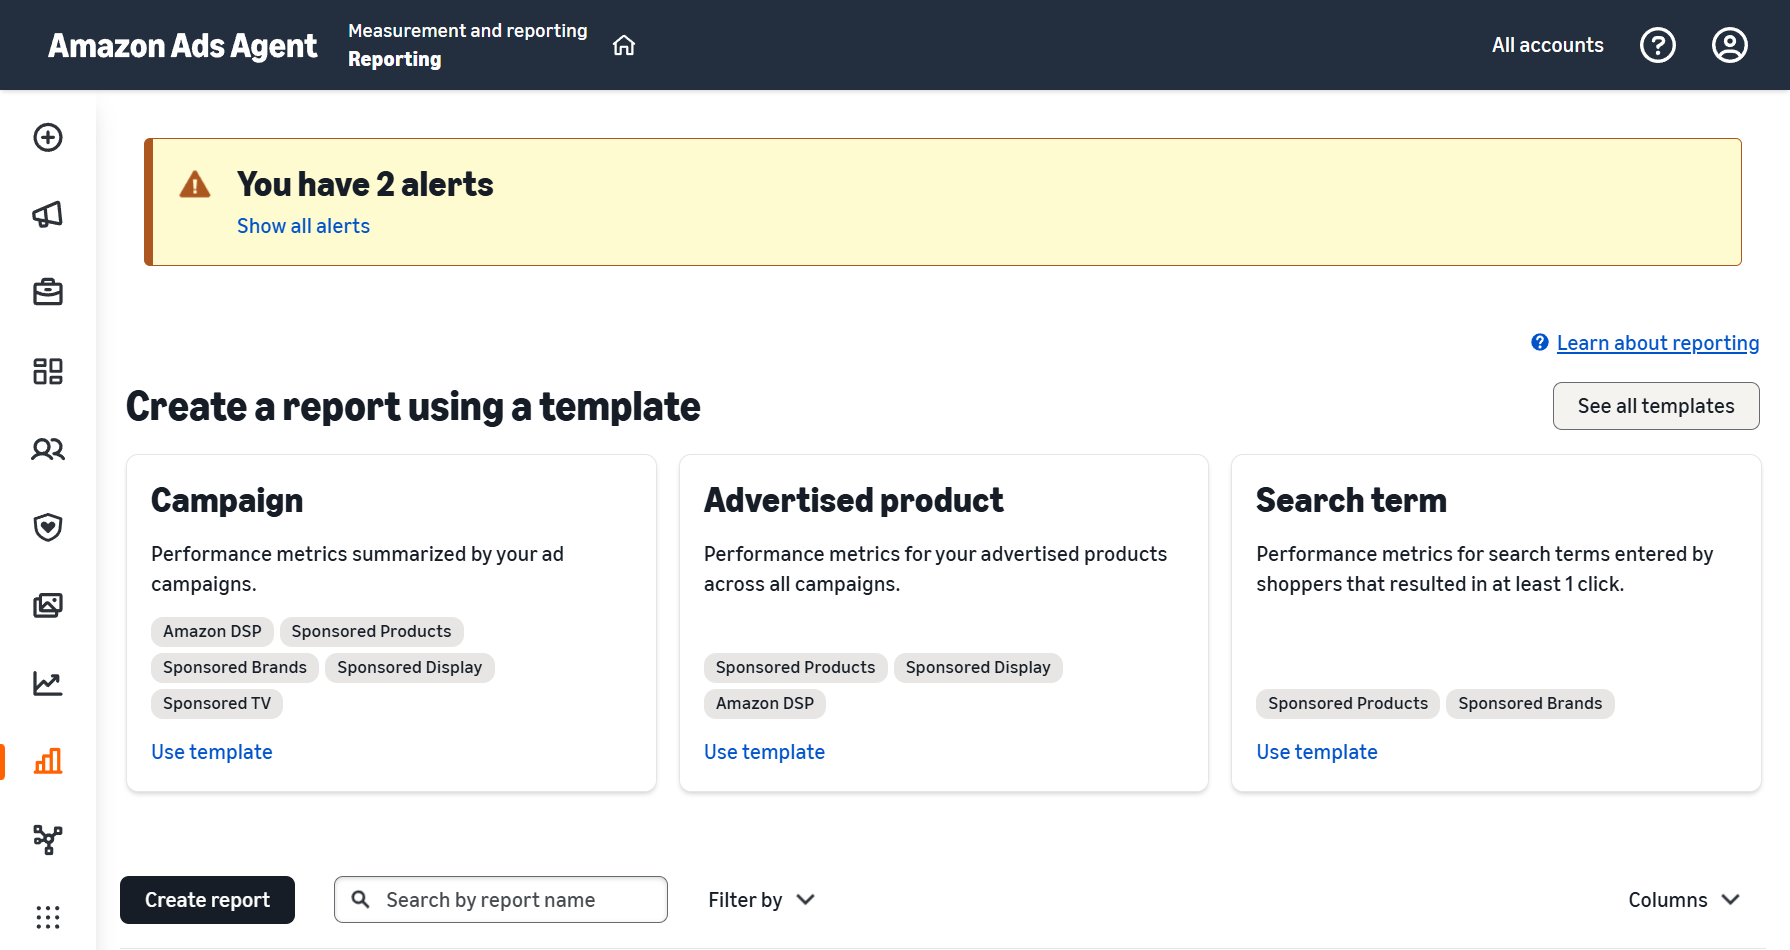The width and height of the screenshot is (1790, 950).
Task: Click the Amazon Ads Agent logo
Action: pos(182,45)
